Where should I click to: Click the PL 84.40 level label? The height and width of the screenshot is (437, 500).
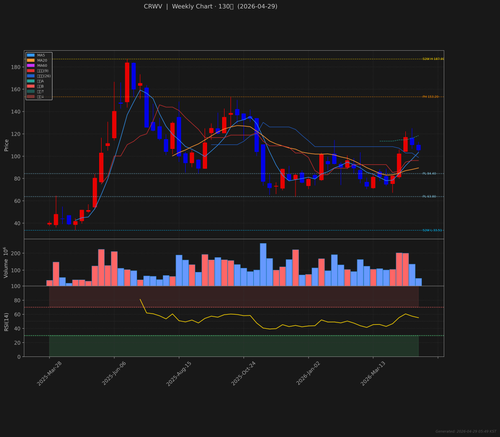(x=429, y=174)
